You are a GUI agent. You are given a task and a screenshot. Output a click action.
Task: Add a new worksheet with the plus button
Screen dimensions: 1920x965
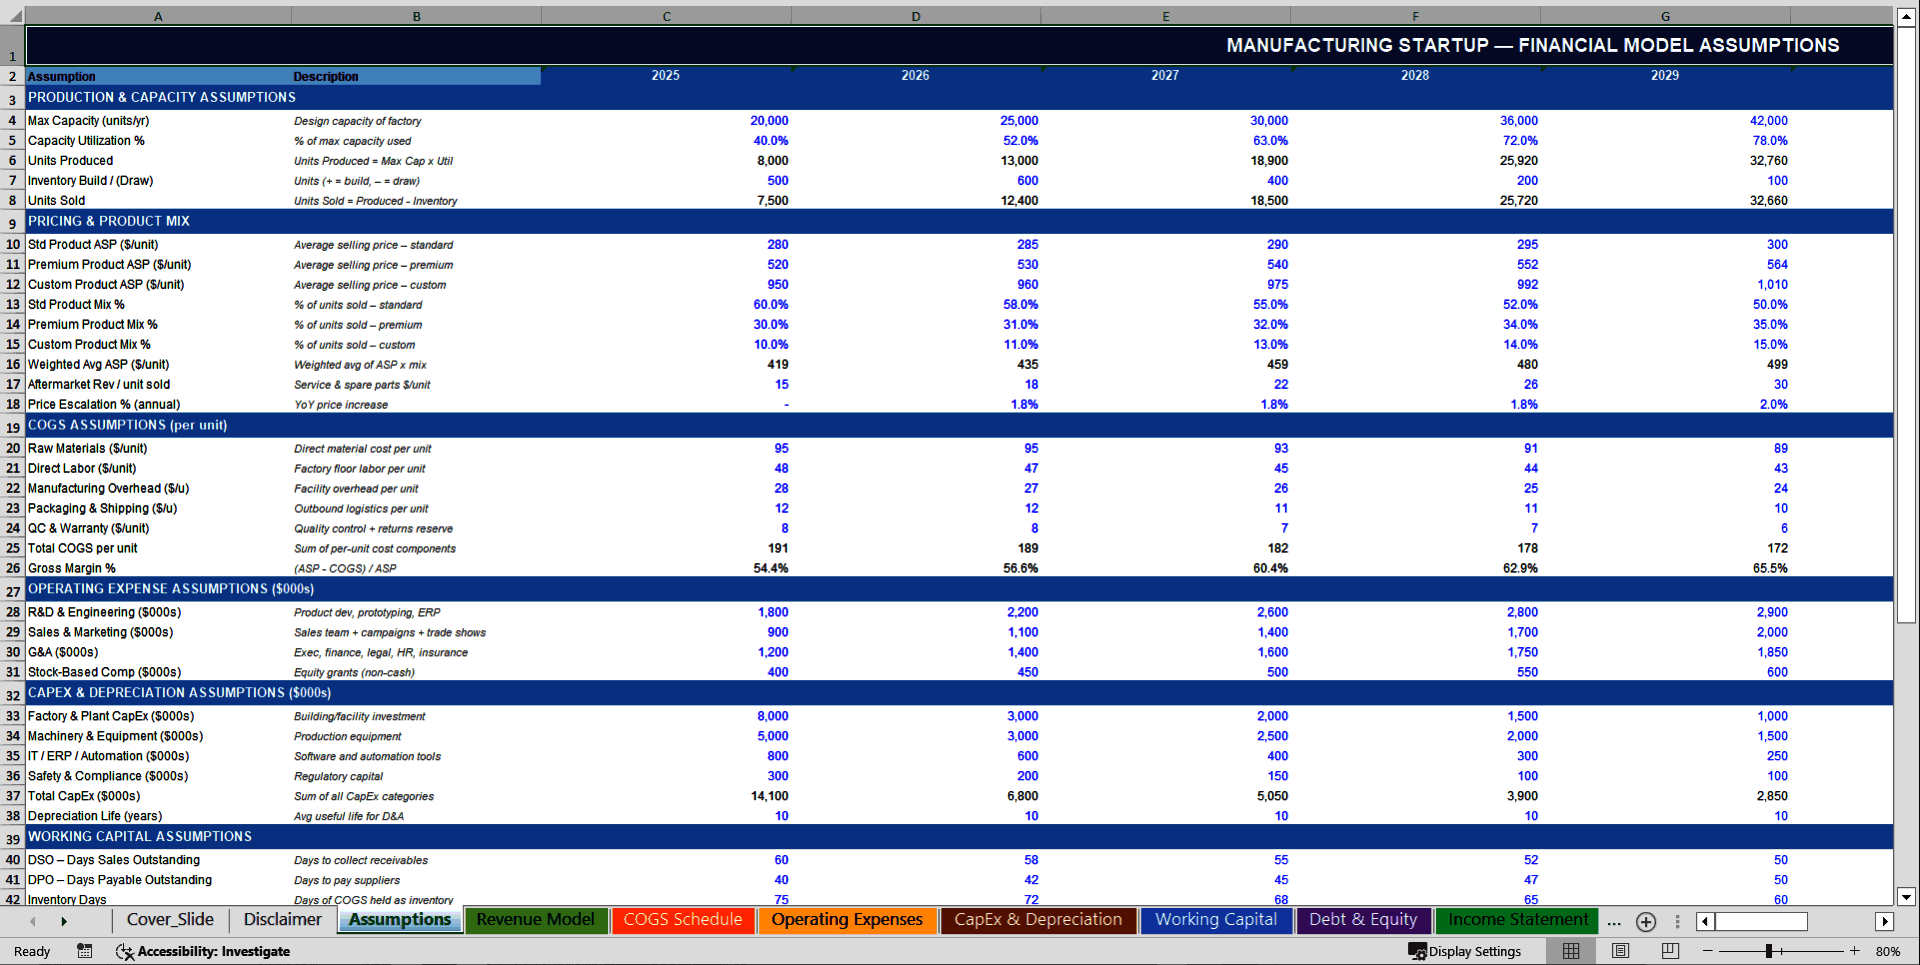point(1646,921)
